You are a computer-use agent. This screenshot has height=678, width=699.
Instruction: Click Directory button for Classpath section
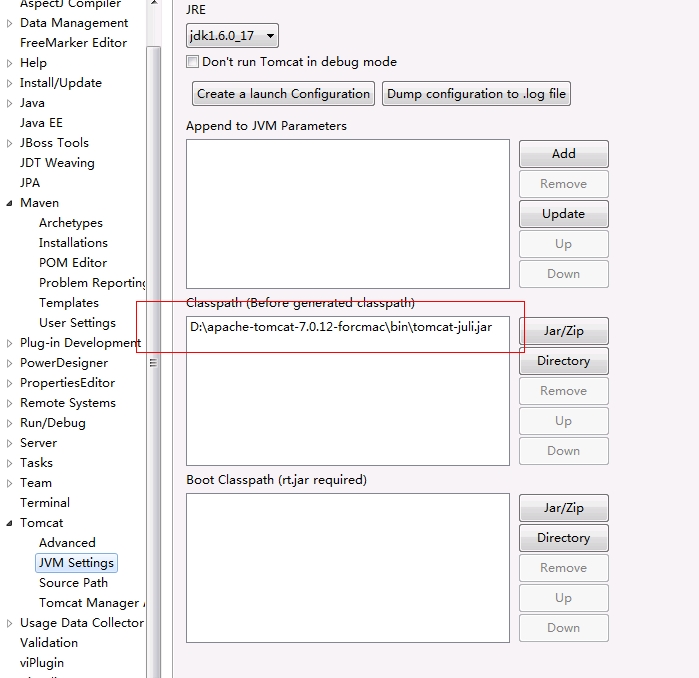pyautogui.click(x=563, y=361)
